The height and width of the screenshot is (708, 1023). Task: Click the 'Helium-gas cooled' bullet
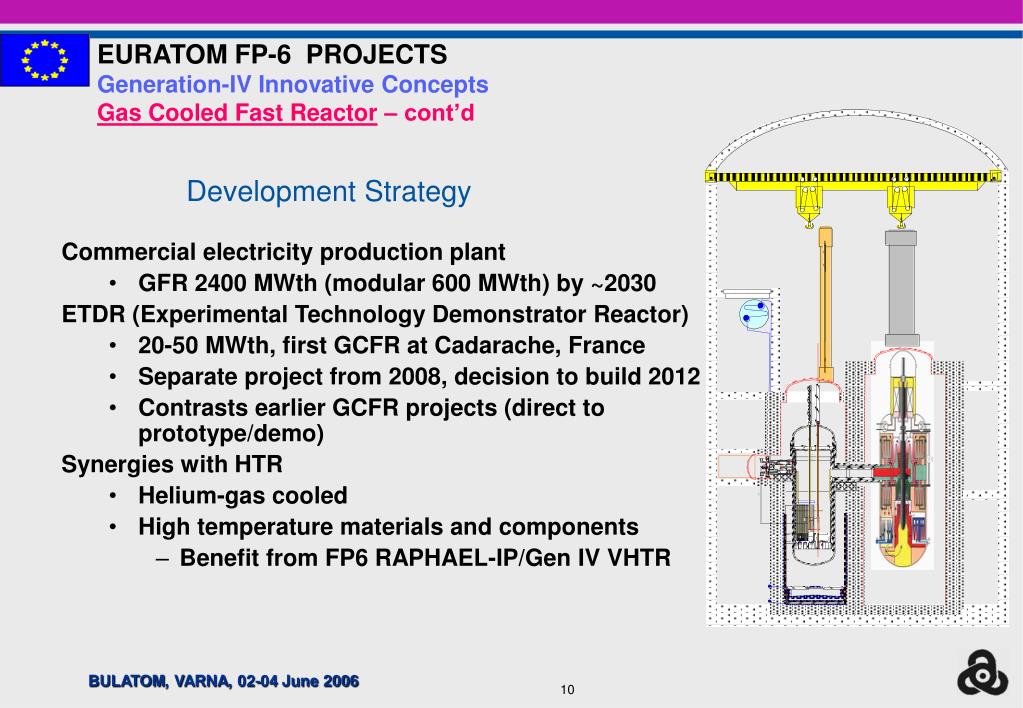(242, 495)
